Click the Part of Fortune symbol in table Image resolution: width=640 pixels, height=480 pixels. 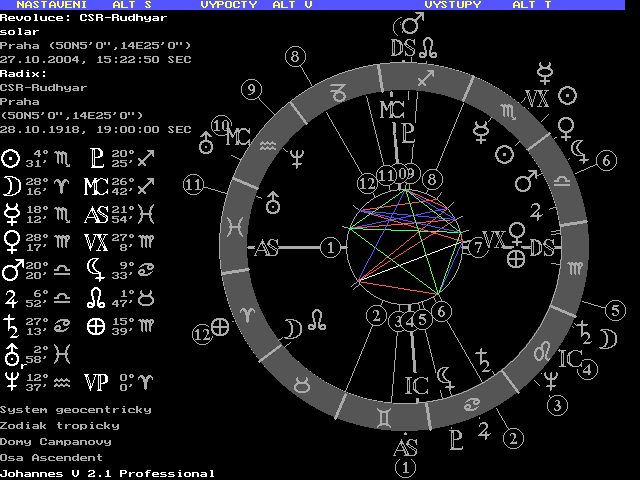(x=95, y=325)
